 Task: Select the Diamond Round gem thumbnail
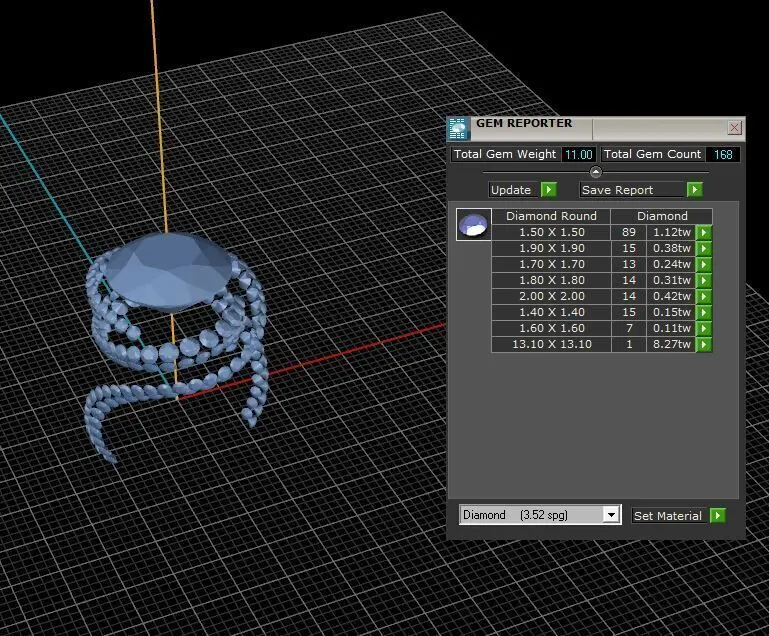tap(473, 224)
